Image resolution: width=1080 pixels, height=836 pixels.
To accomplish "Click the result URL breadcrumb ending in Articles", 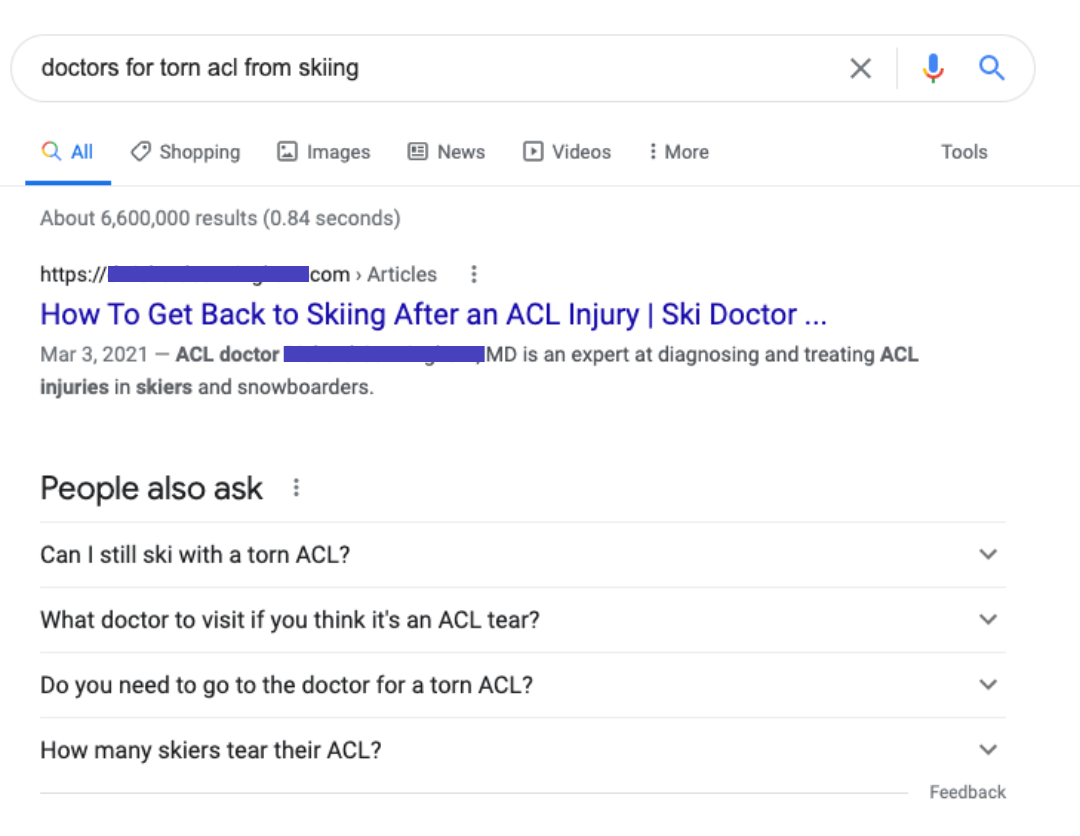I will click(238, 274).
